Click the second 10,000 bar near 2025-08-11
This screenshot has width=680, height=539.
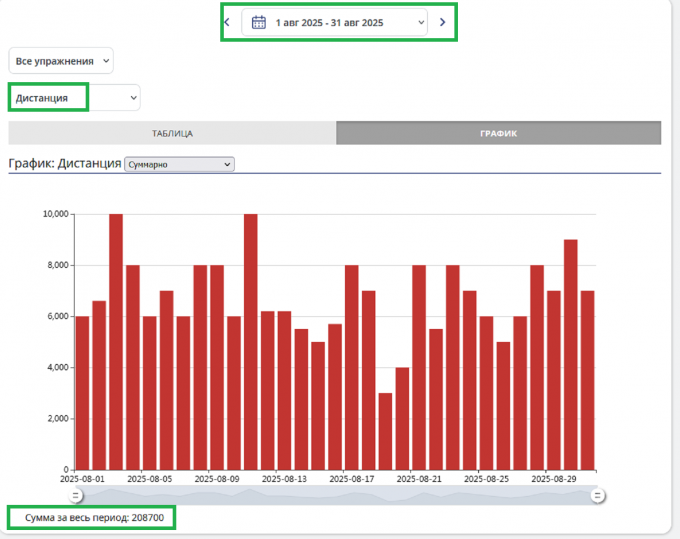(250, 341)
